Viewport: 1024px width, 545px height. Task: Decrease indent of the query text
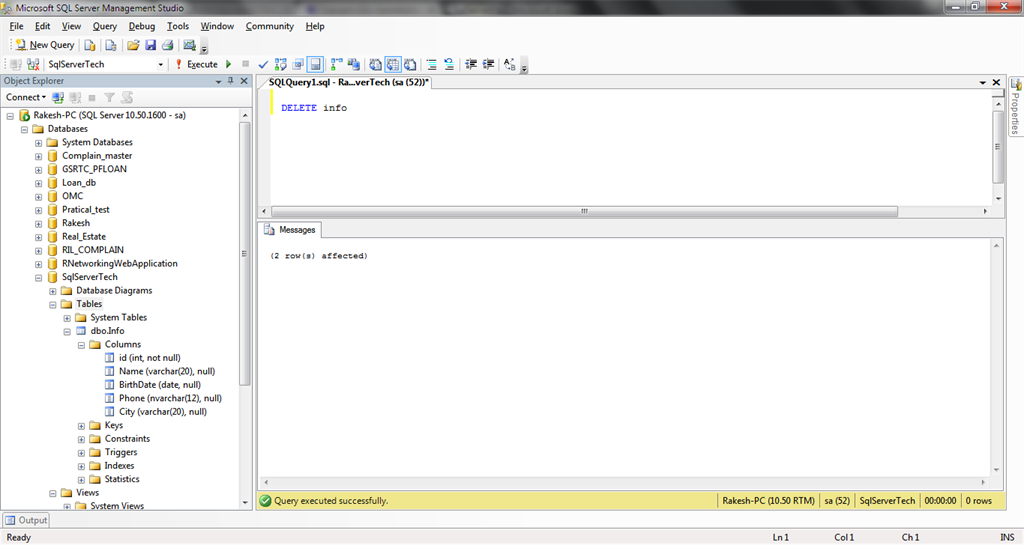click(x=471, y=64)
